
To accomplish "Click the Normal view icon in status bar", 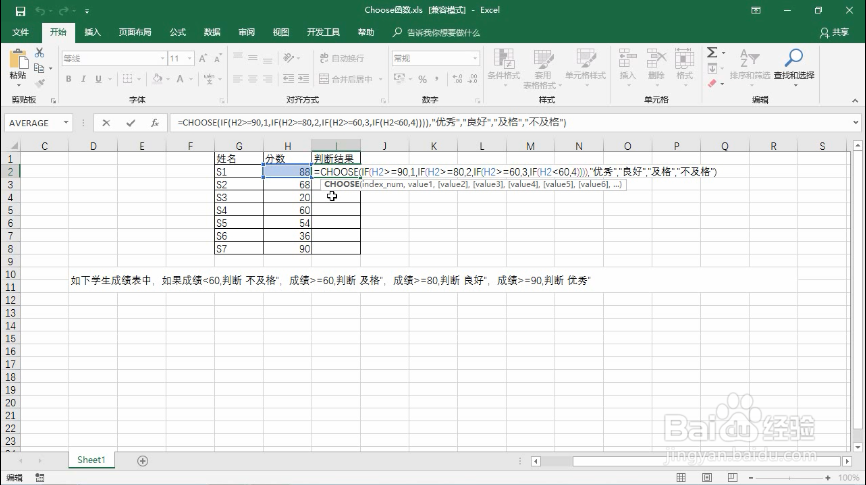I will pos(681,477).
